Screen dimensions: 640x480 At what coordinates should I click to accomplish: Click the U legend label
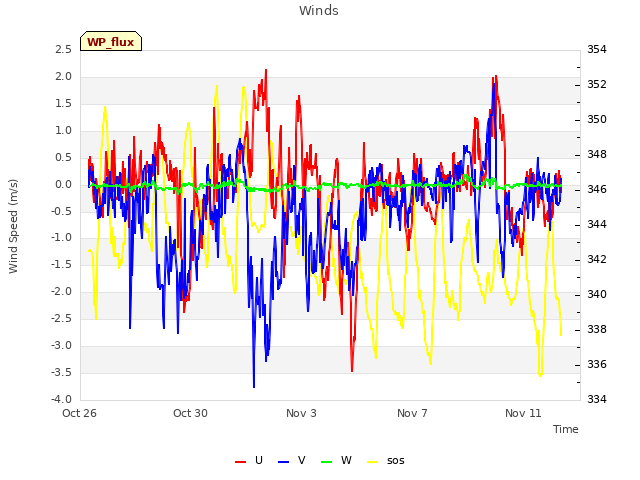pyautogui.click(x=259, y=460)
